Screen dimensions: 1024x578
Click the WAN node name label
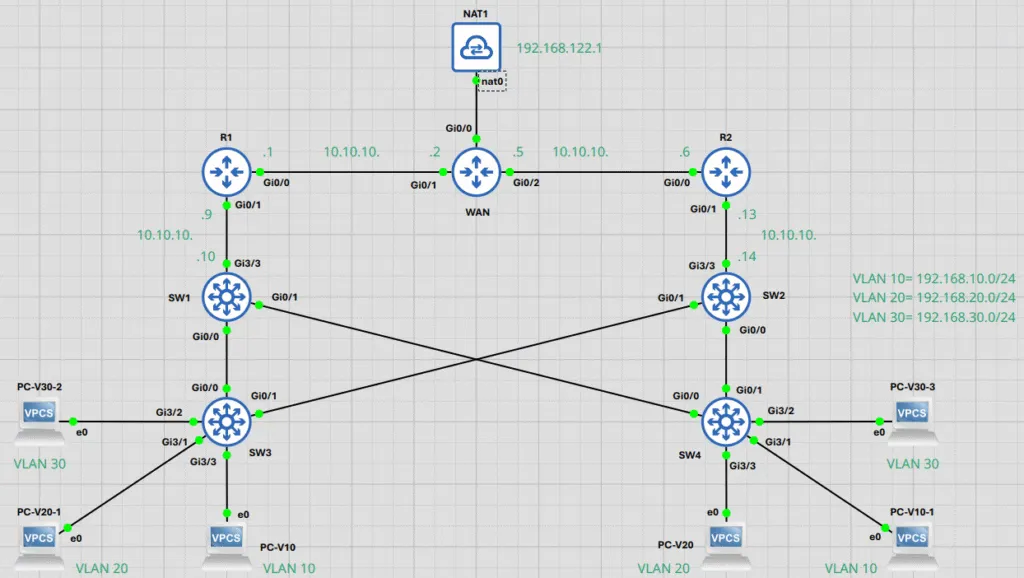[477, 212]
